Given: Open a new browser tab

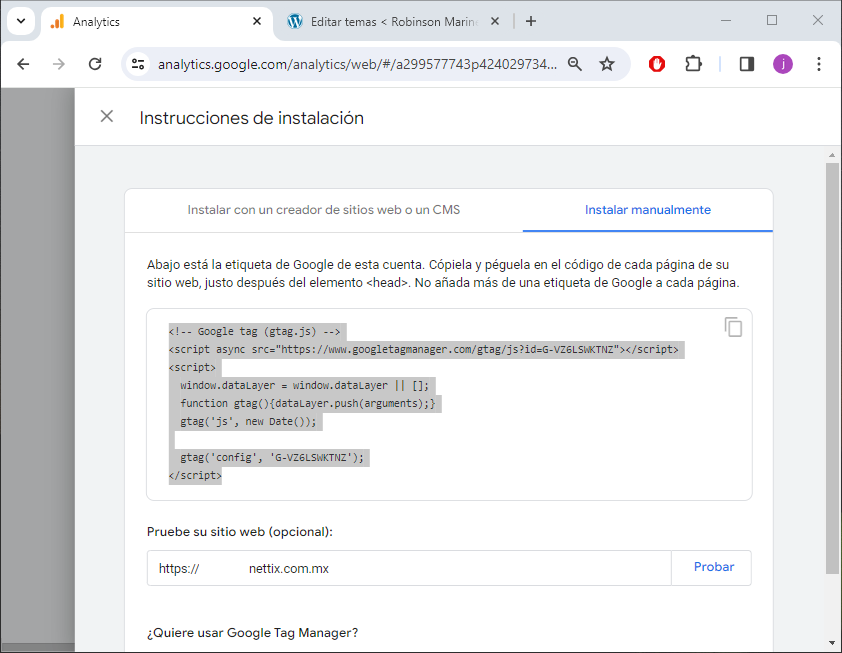Looking at the screenshot, I should pyautogui.click(x=531, y=21).
